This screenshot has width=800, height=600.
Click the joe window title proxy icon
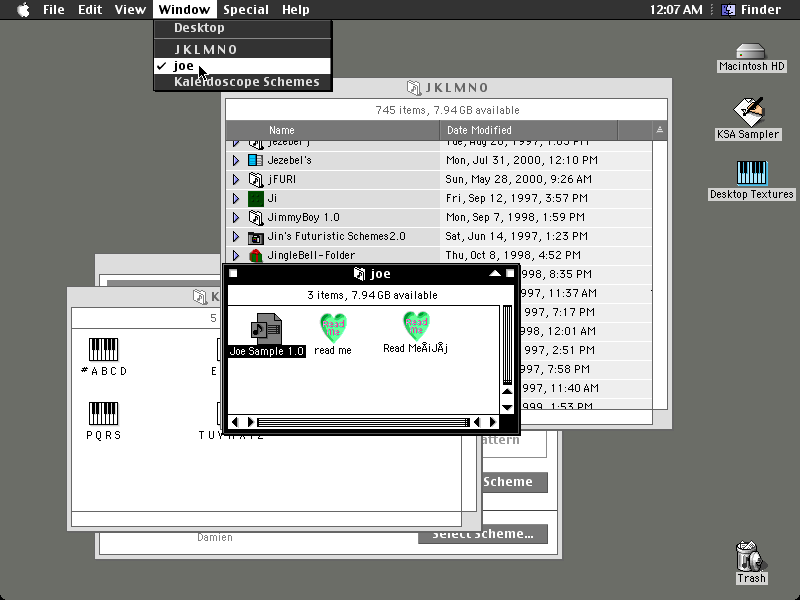(x=359, y=274)
